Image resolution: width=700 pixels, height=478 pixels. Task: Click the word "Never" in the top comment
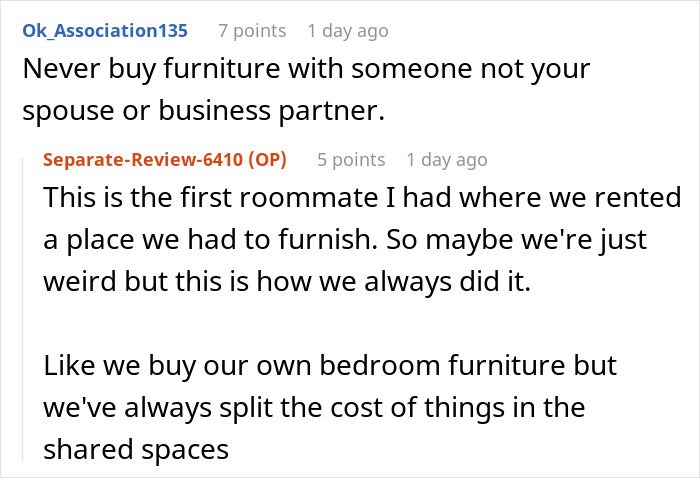tap(54, 71)
